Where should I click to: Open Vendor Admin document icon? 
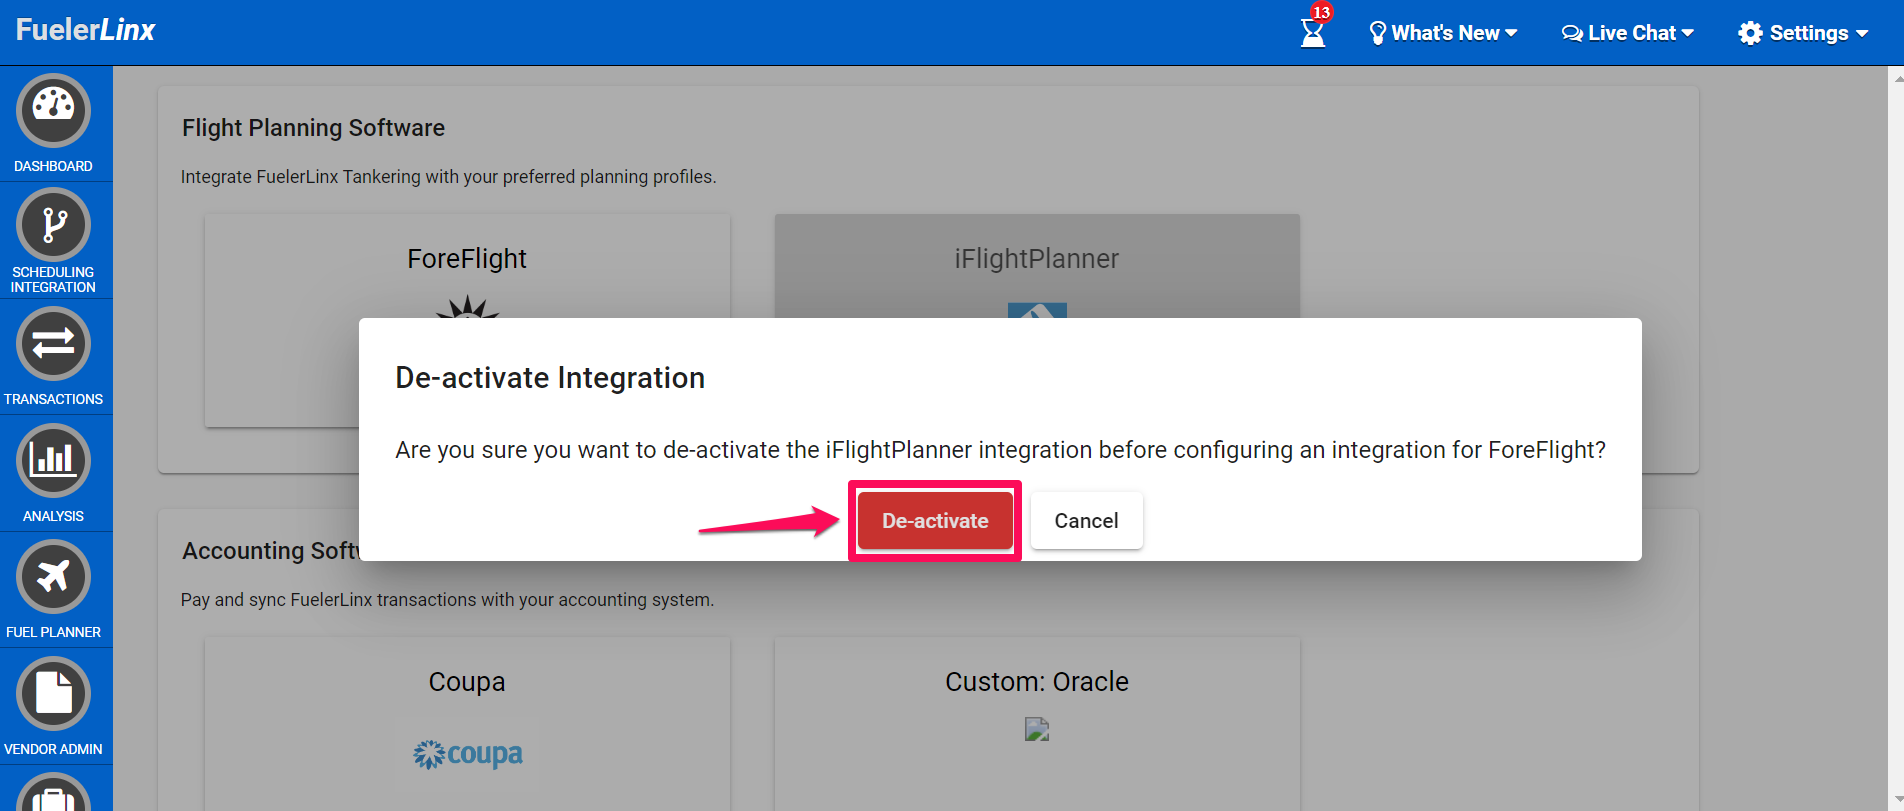point(53,694)
